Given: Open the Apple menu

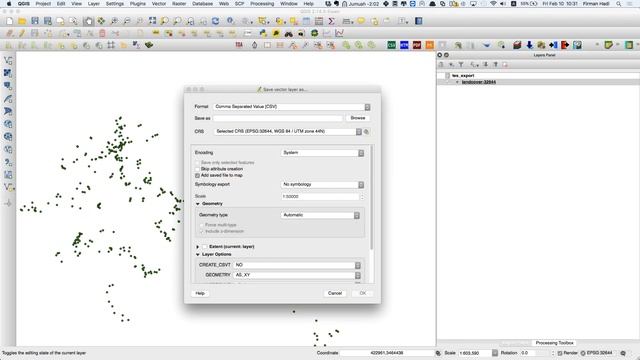Looking at the screenshot, I should click(x=9, y=4).
